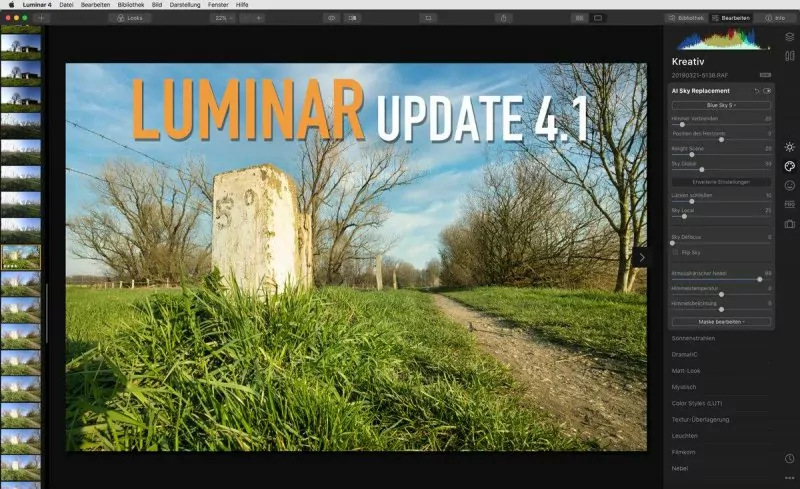The image size is (800, 489).
Task: Click the histogram display
Action: [x=721, y=39]
